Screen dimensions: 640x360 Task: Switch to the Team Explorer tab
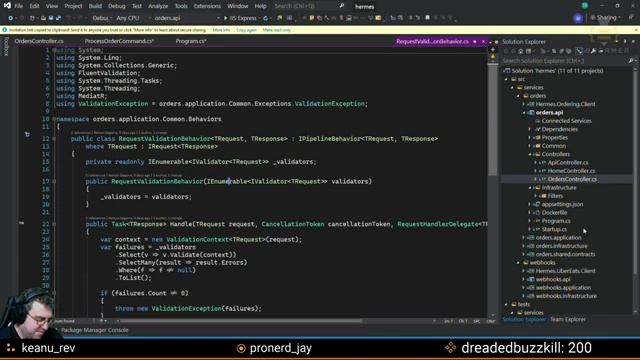[567, 320]
